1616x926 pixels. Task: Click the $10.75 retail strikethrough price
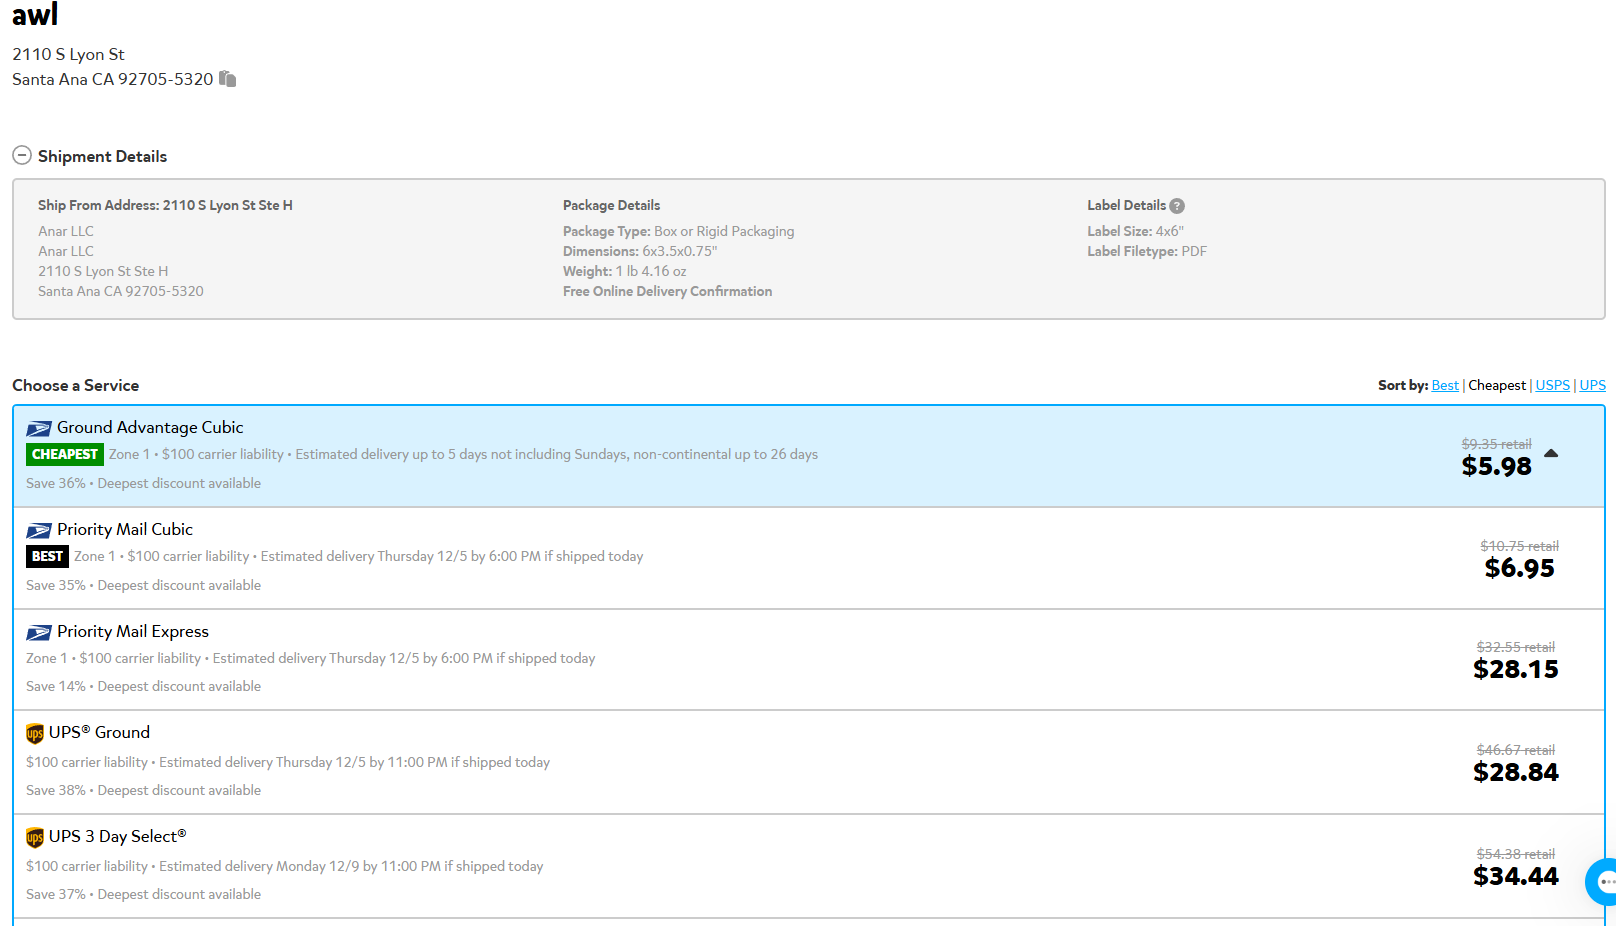point(1519,546)
